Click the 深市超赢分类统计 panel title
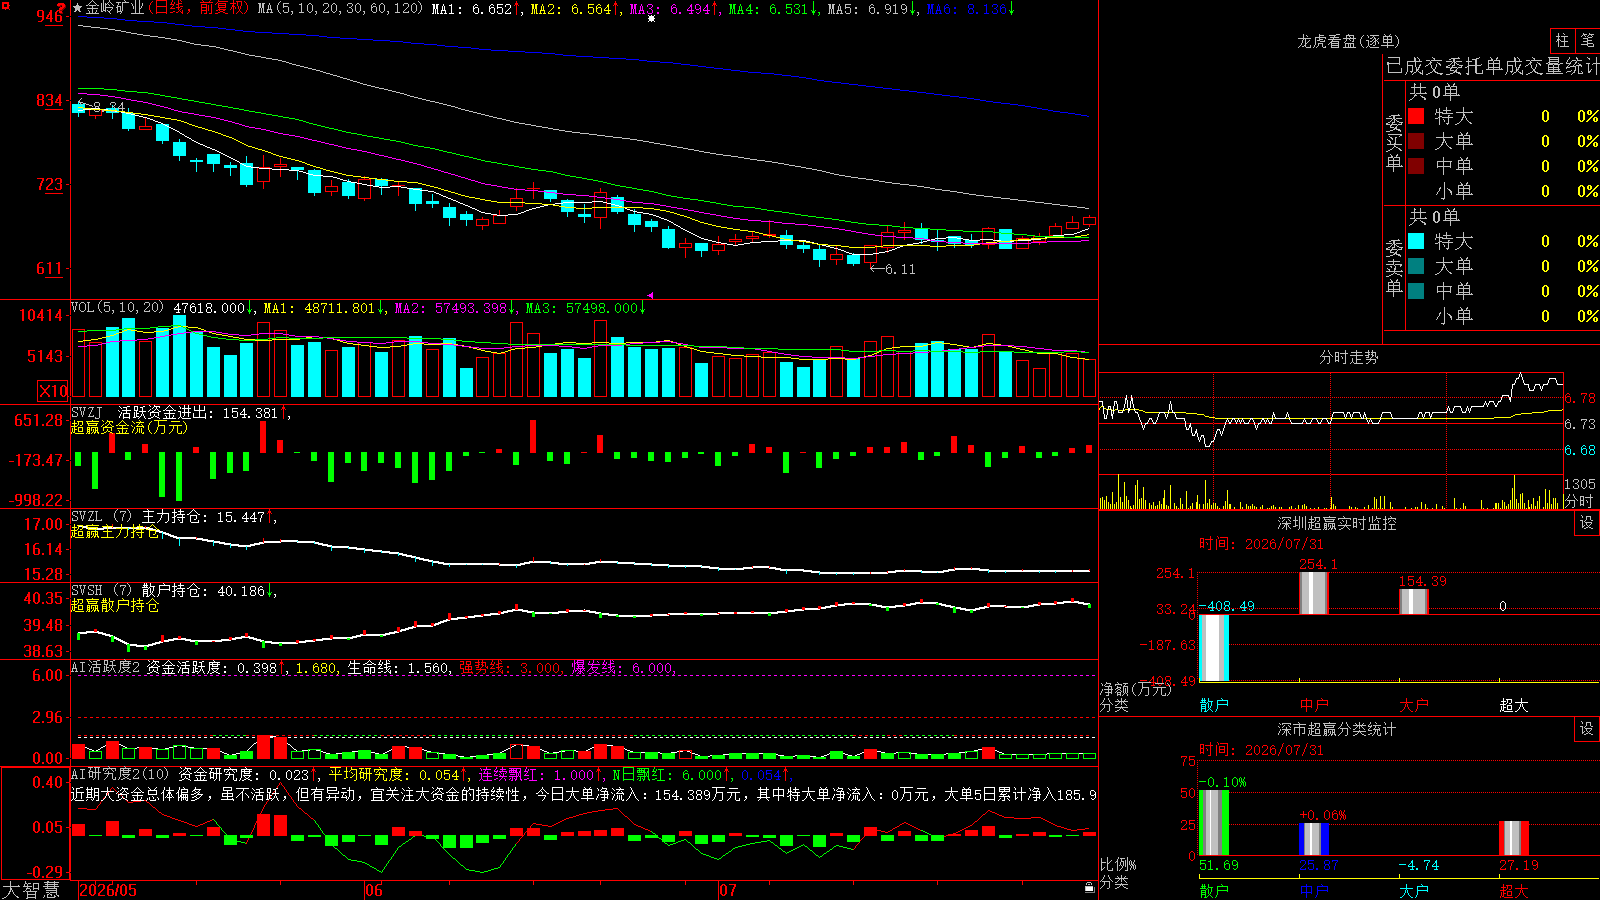Viewport: 1600px width, 900px height. pyautogui.click(x=1337, y=729)
